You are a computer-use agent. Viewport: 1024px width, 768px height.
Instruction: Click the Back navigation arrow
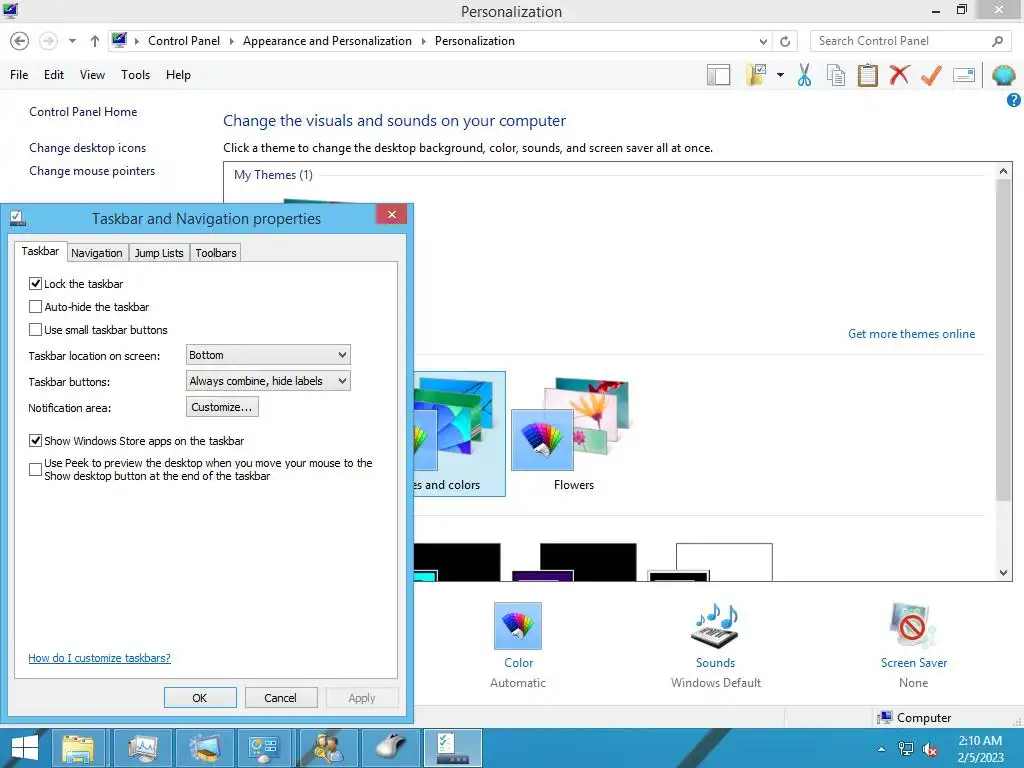20,41
